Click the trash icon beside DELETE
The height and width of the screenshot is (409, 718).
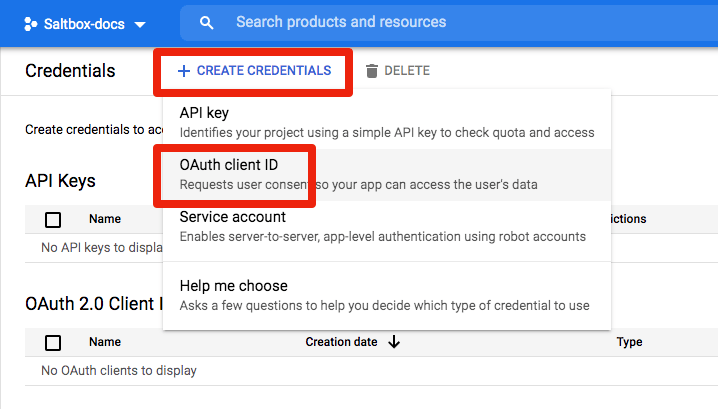click(372, 71)
